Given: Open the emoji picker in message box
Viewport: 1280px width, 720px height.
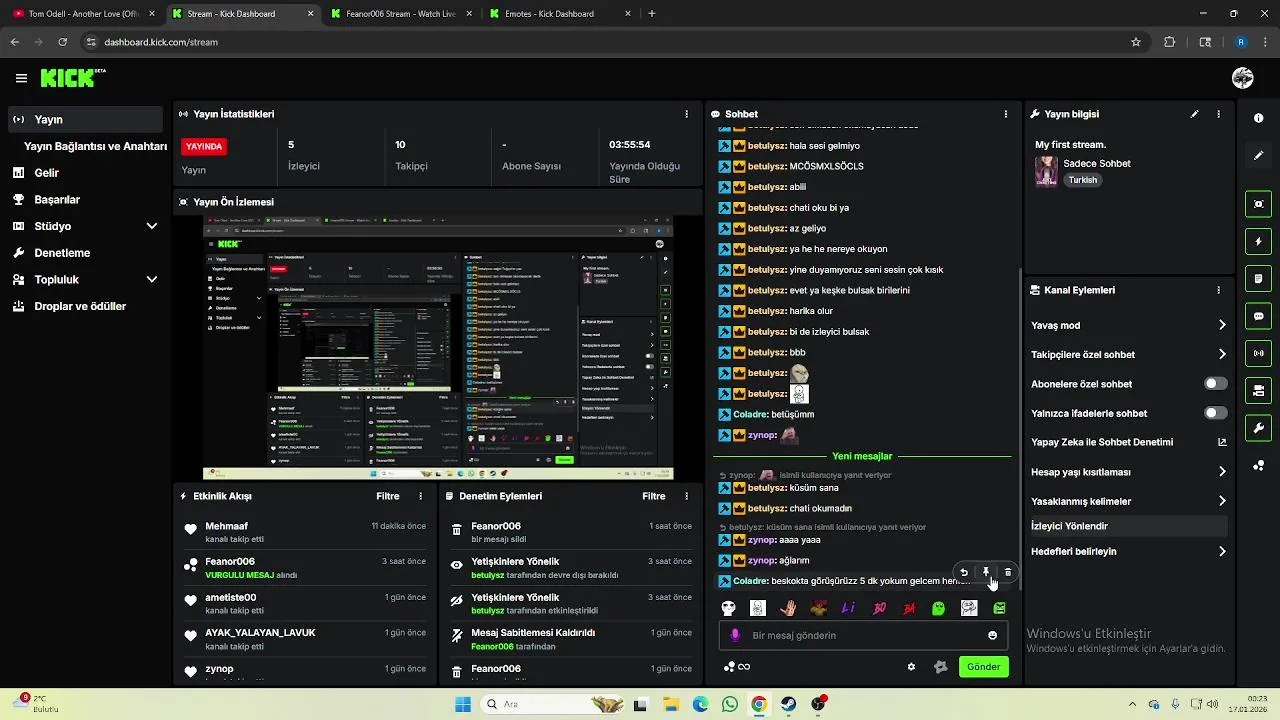Looking at the screenshot, I should pyautogui.click(x=992, y=635).
